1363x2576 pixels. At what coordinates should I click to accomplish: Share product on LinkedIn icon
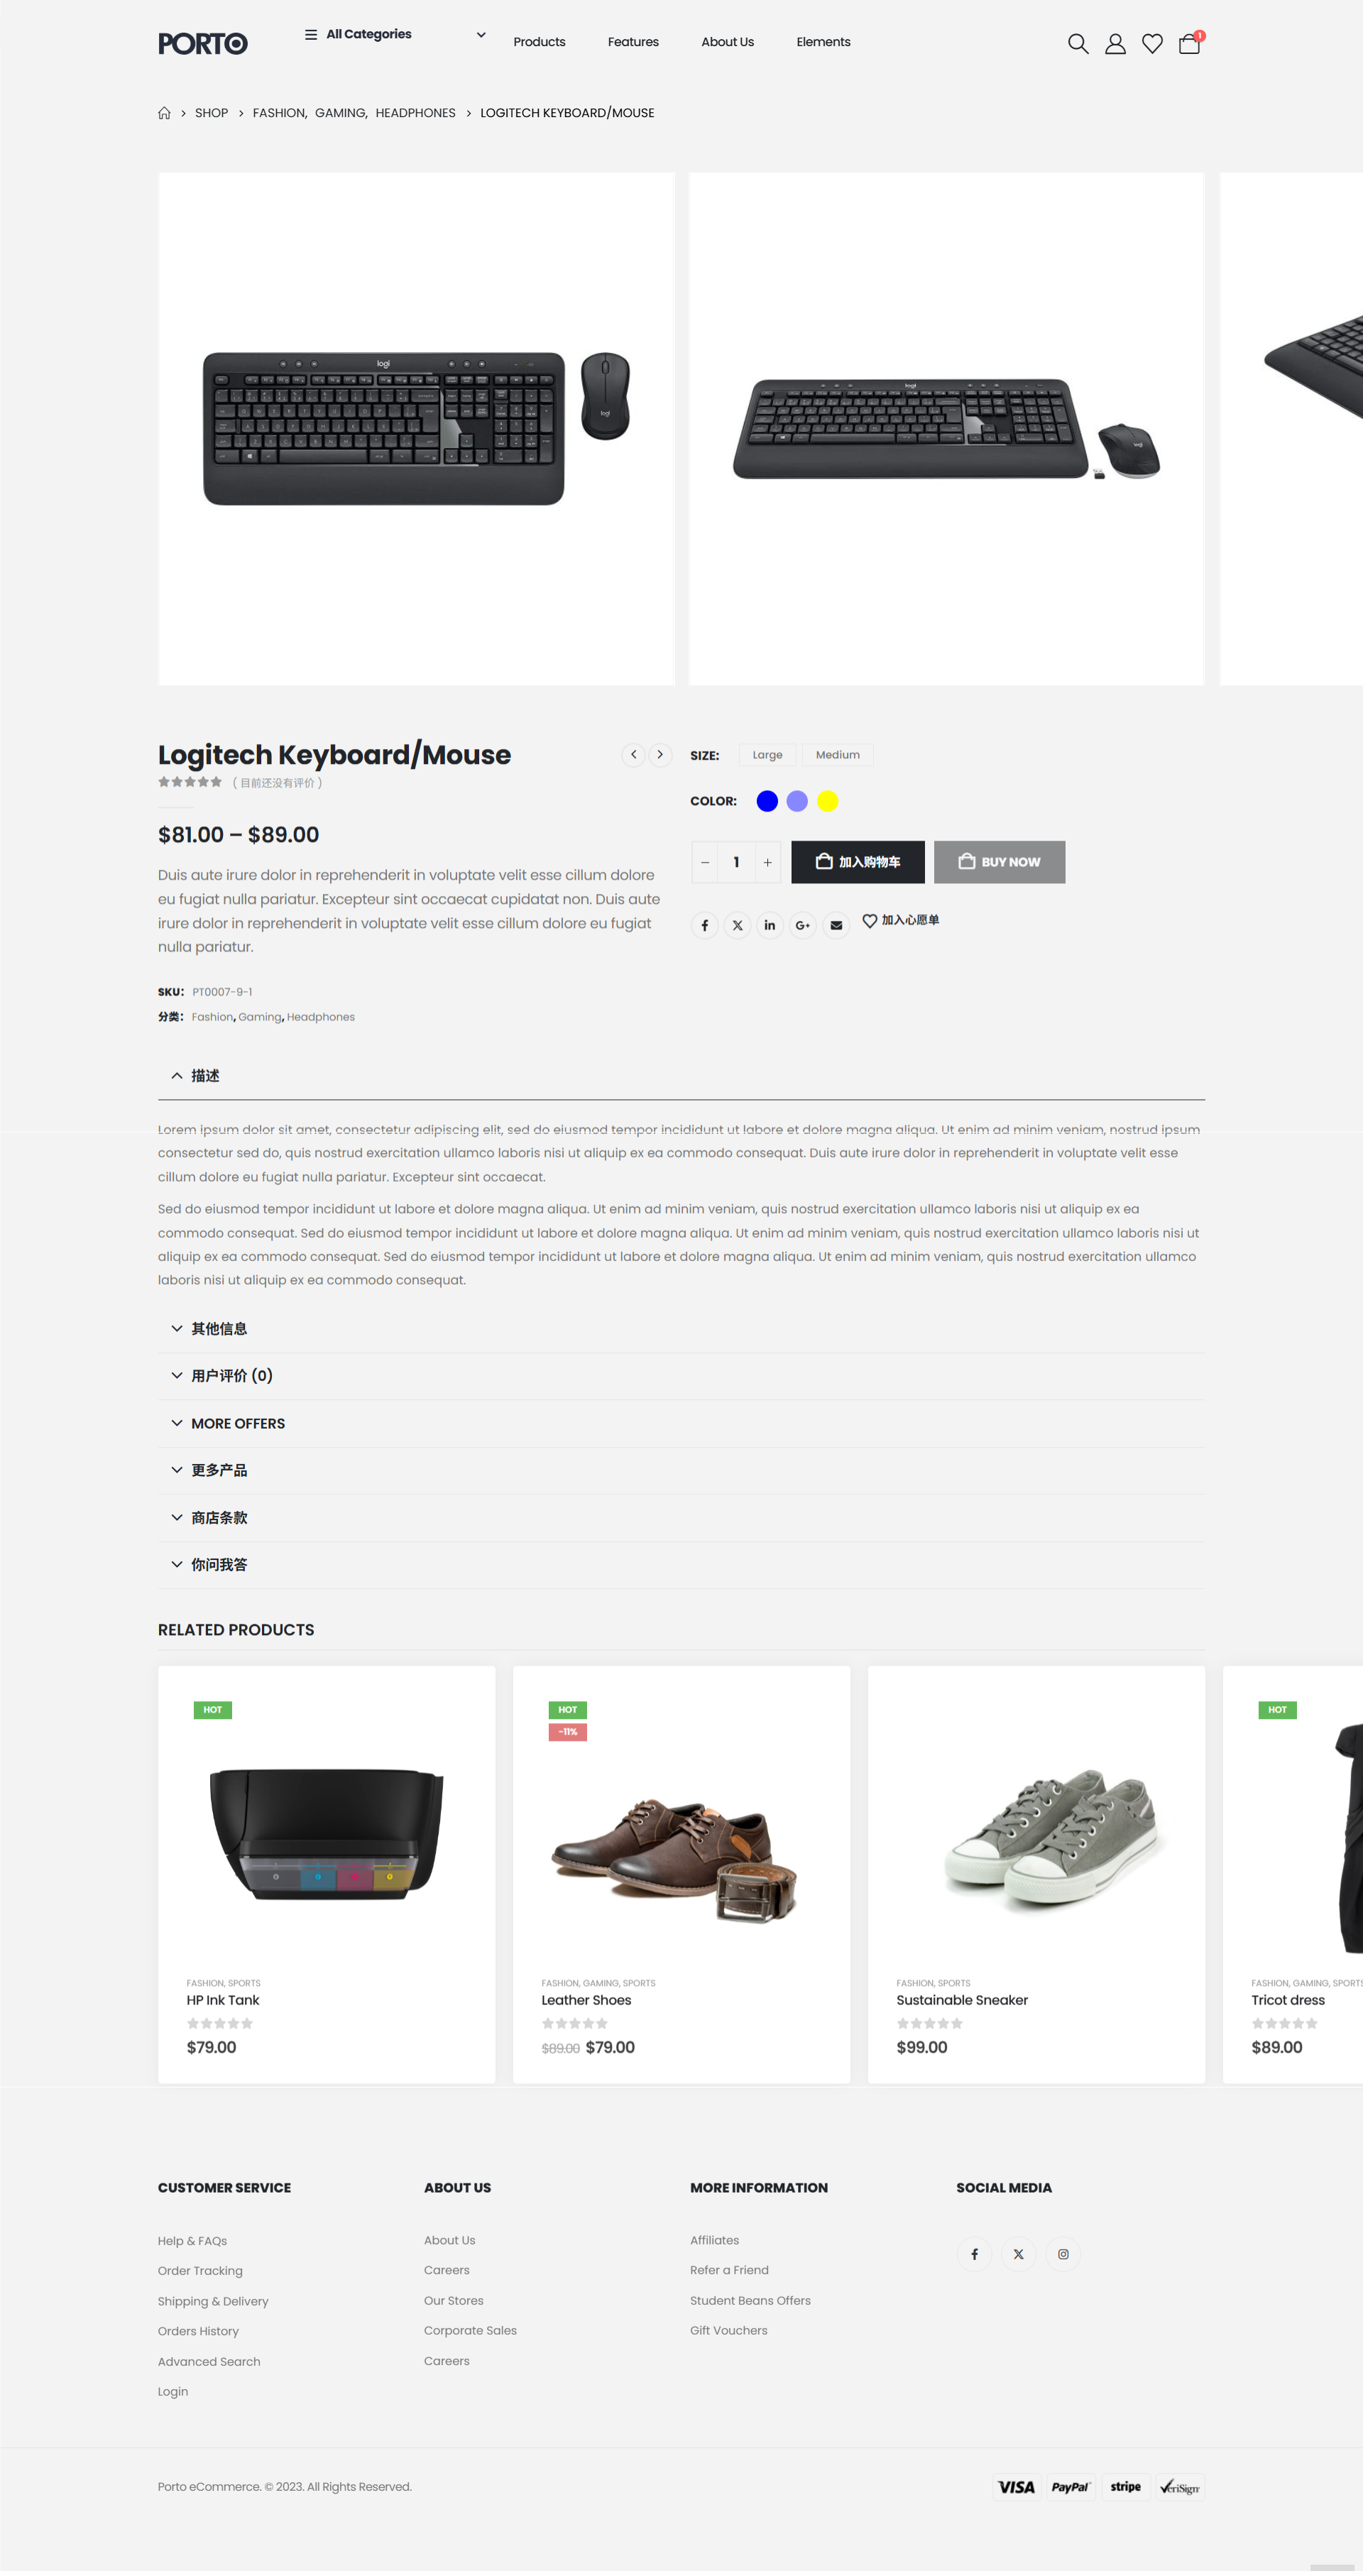point(770,925)
